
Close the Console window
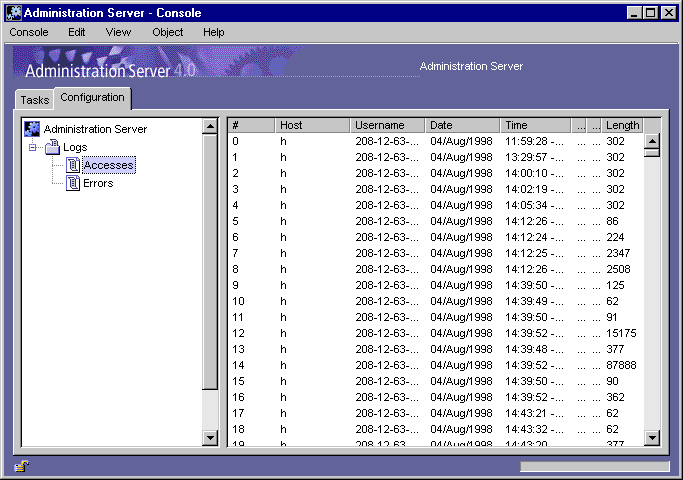[x=668, y=13]
